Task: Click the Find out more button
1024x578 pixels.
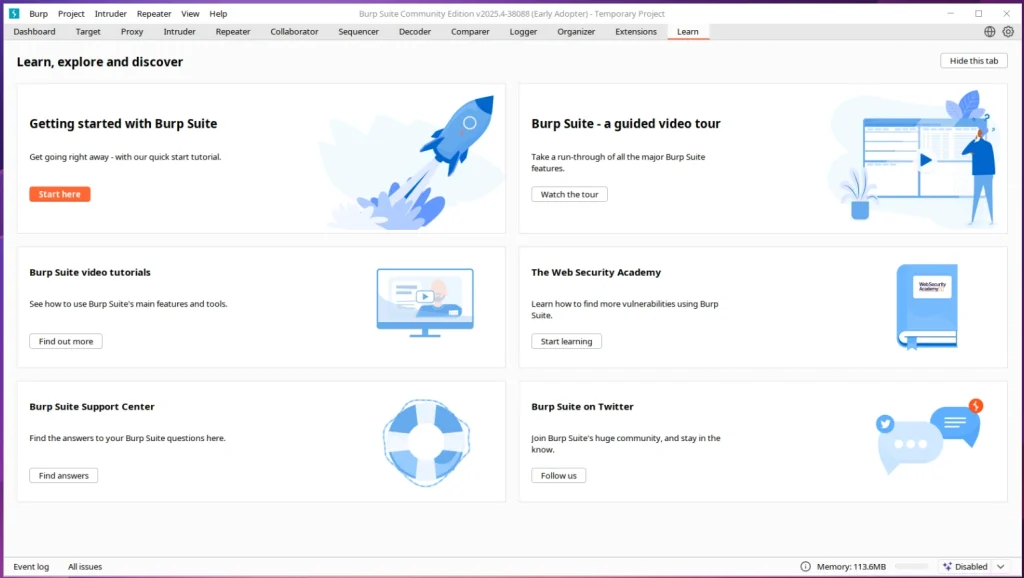Action: (66, 341)
